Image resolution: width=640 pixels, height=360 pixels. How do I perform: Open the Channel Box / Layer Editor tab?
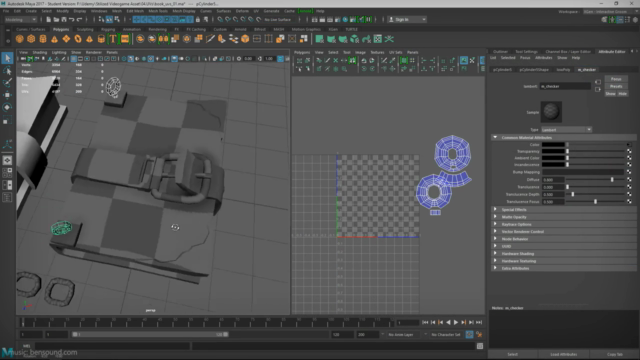568,51
